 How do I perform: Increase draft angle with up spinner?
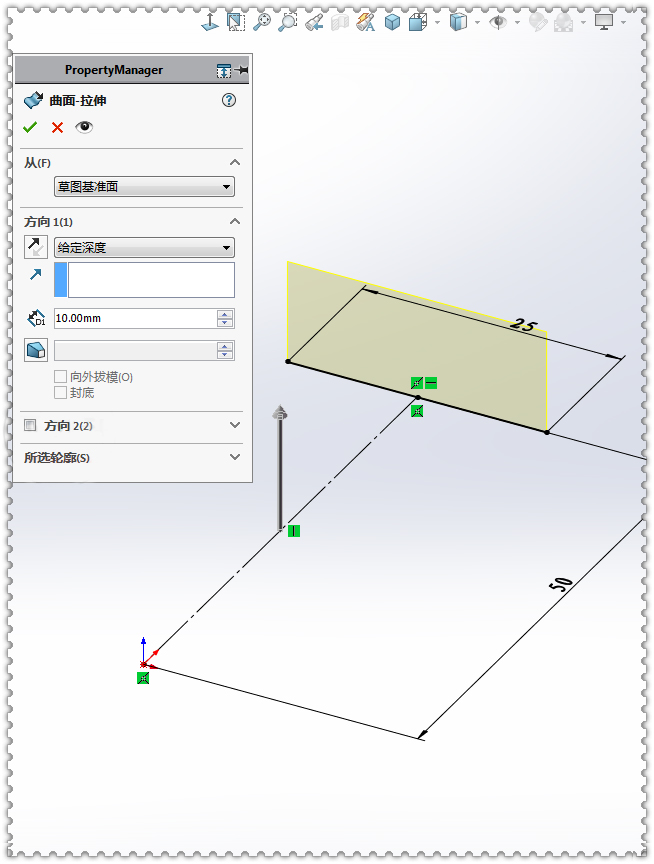pyautogui.click(x=225, y=346)
